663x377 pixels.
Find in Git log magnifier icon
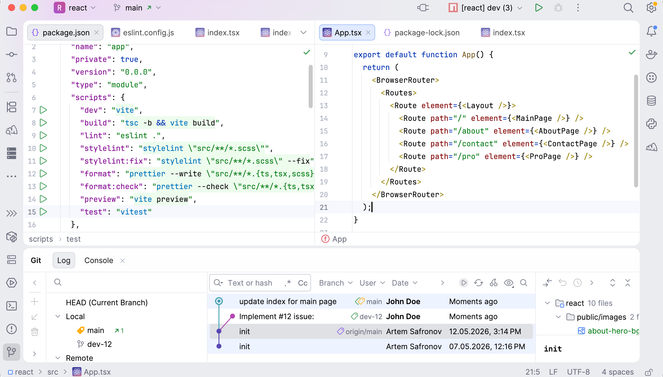click(523, 283)
